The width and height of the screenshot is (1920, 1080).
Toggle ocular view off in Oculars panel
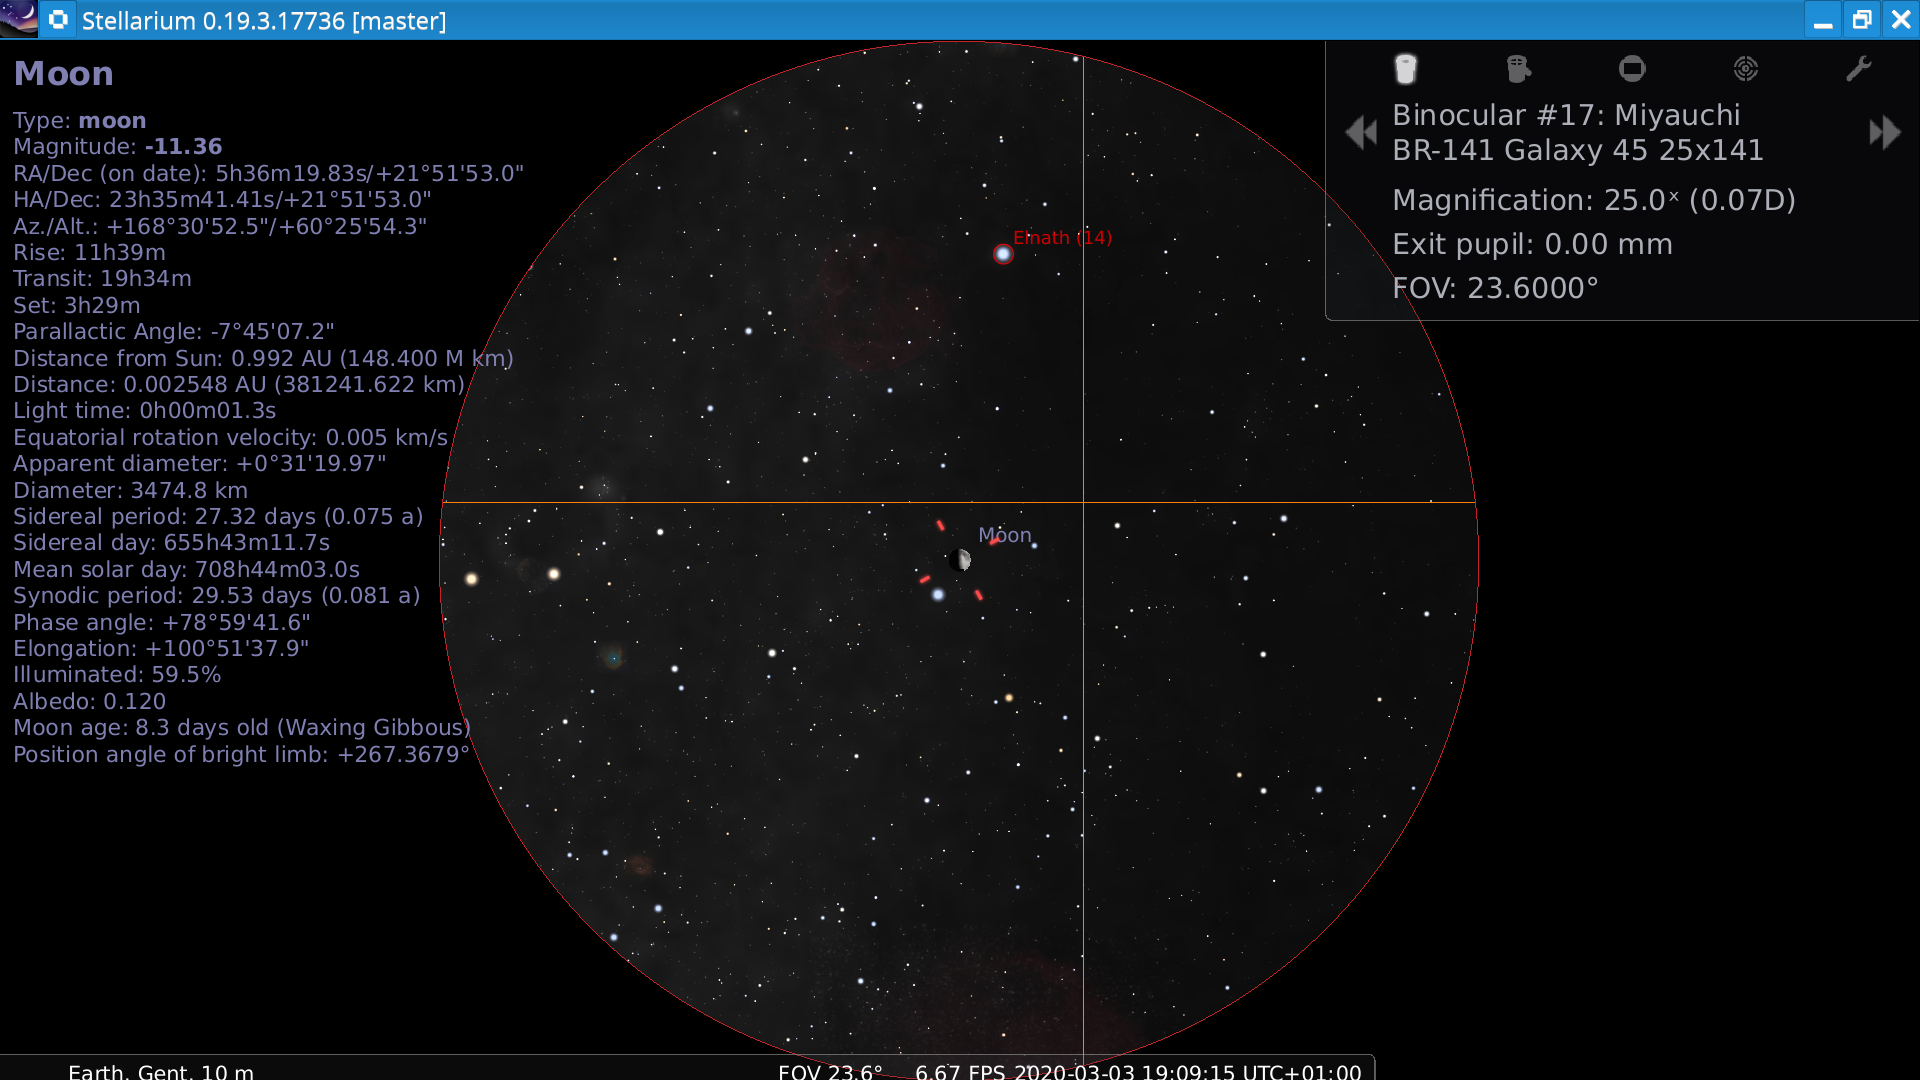point(1406,68)
